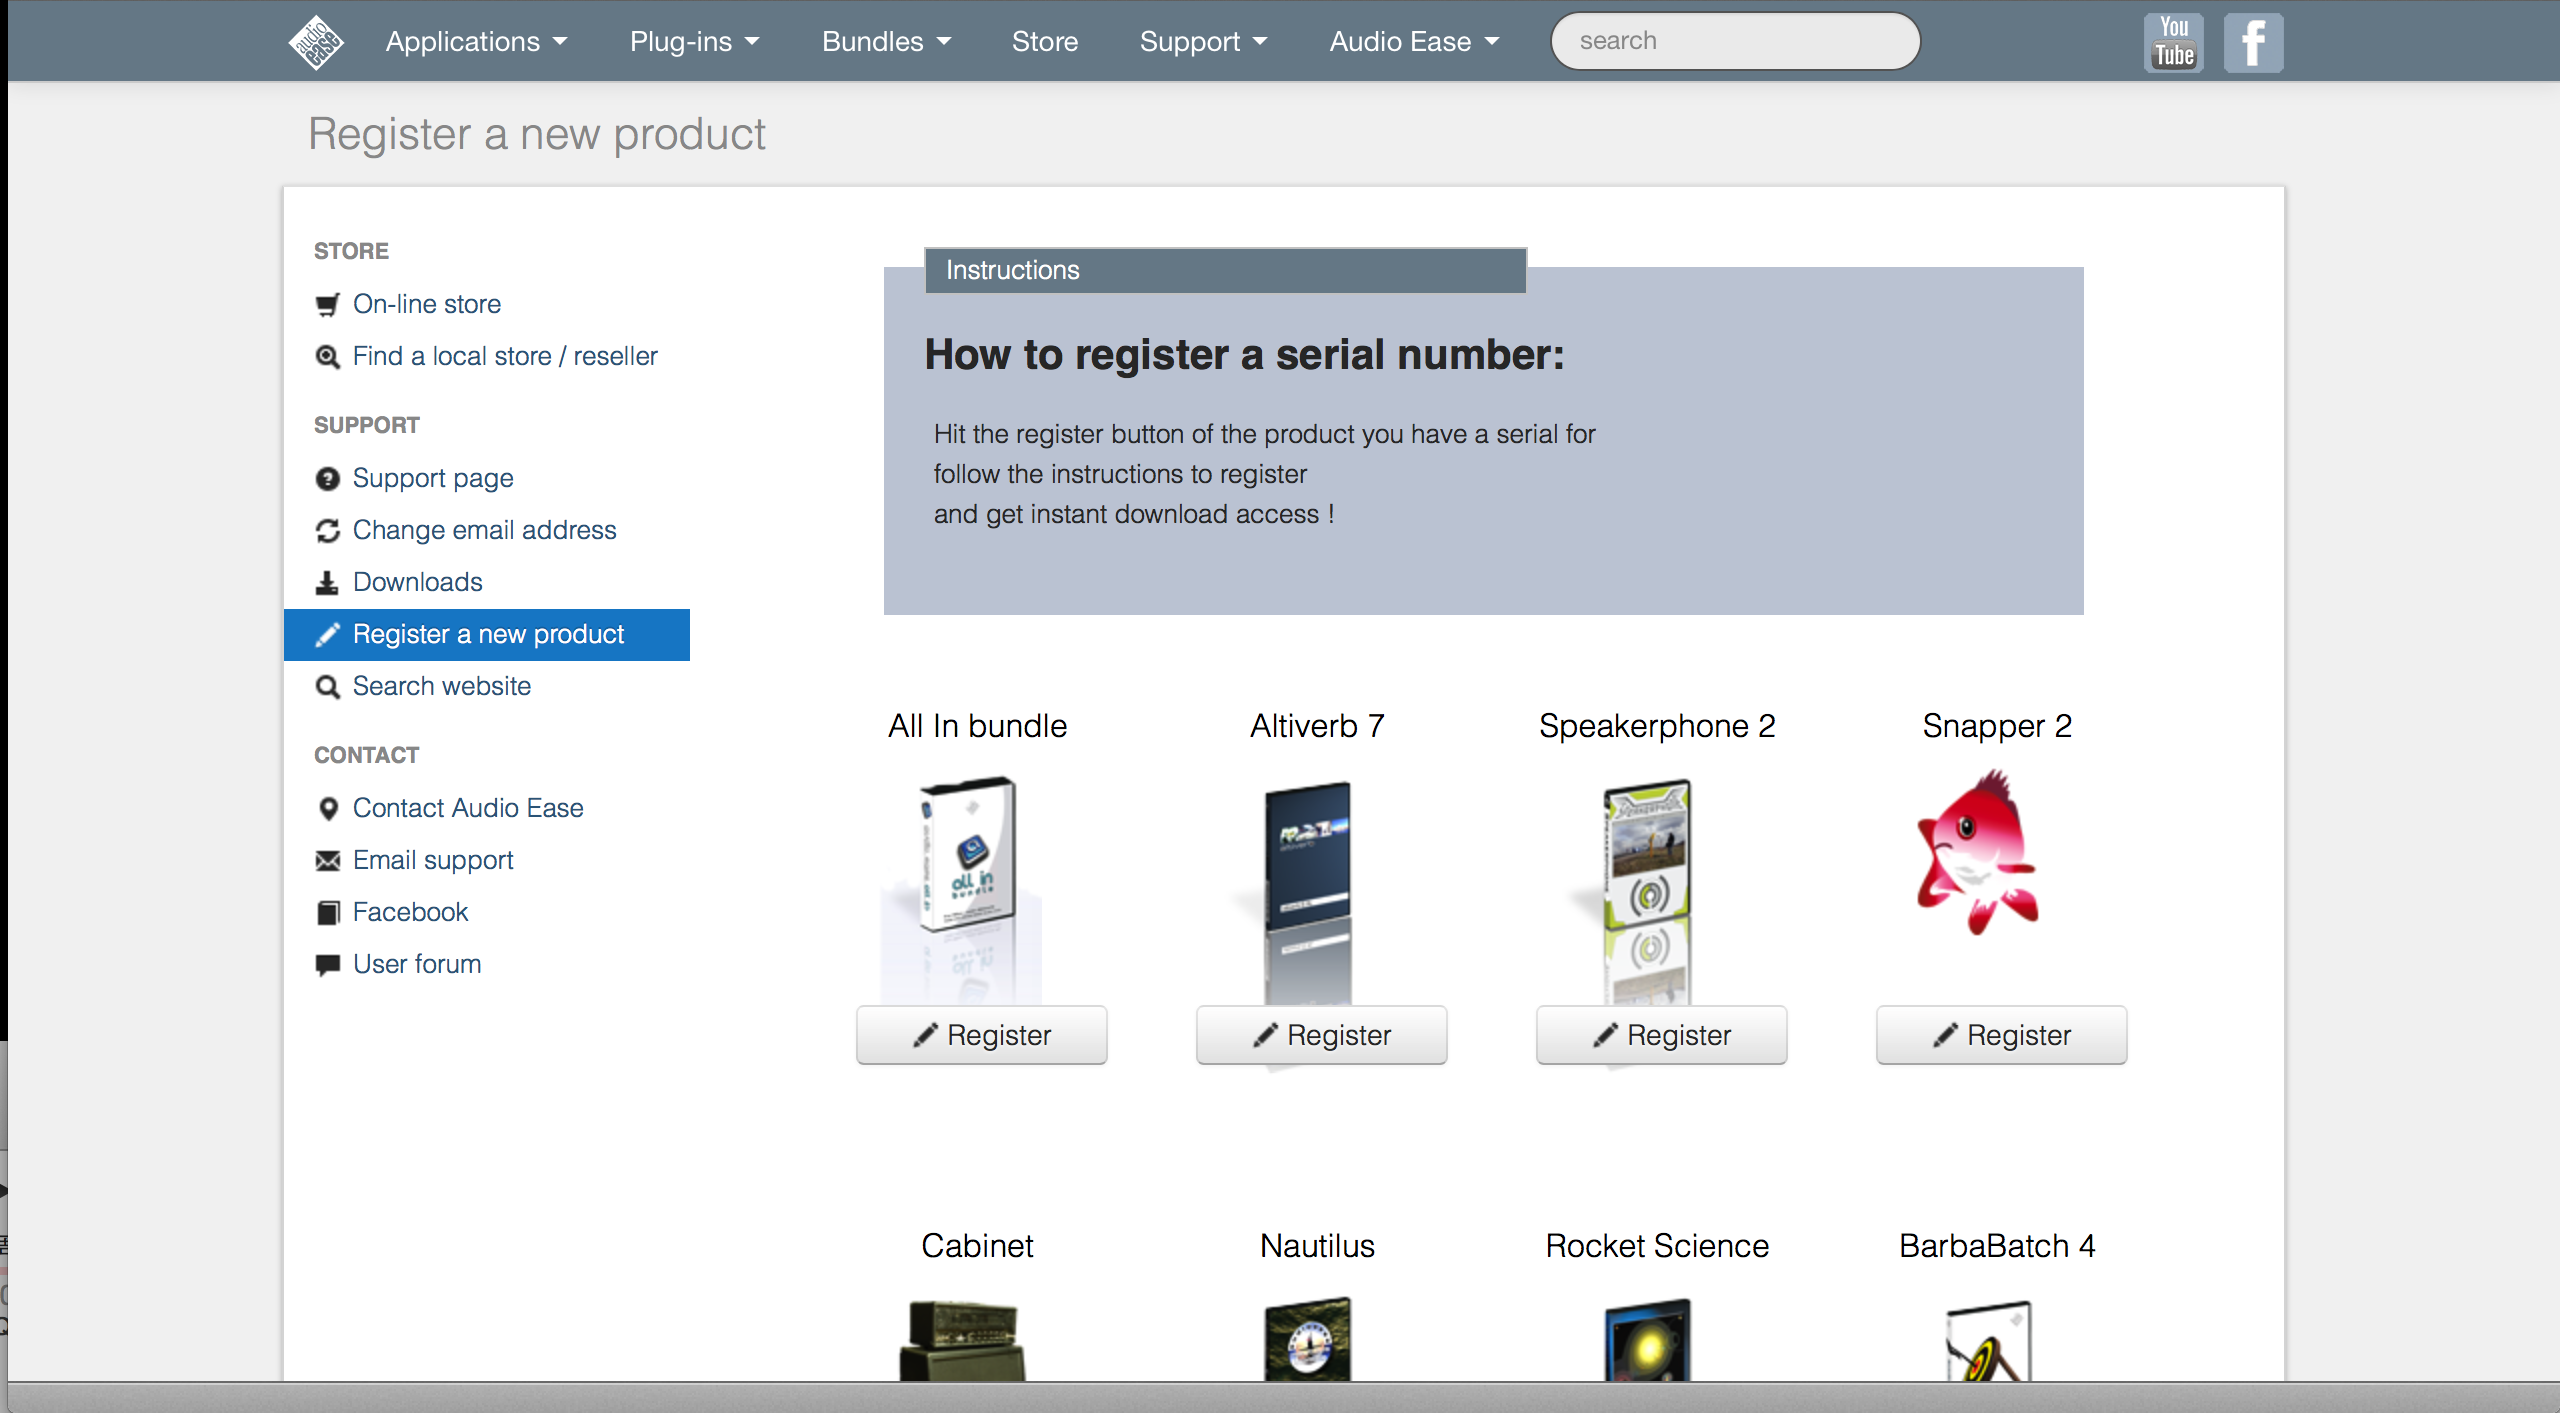Open Contact Audio Ease link
This screenshot has width=2560, height=1413.
pos(468,808)
